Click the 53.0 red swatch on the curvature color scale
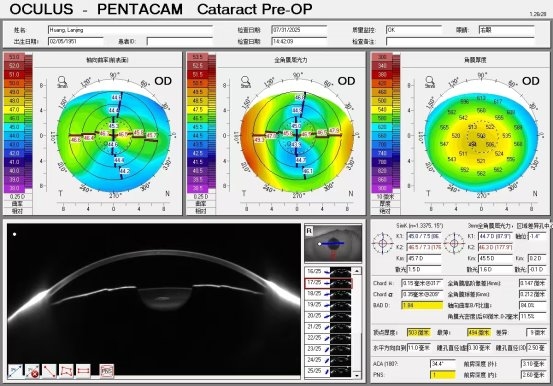This screenshot has height=386, width=553. (x=14, y=57)
